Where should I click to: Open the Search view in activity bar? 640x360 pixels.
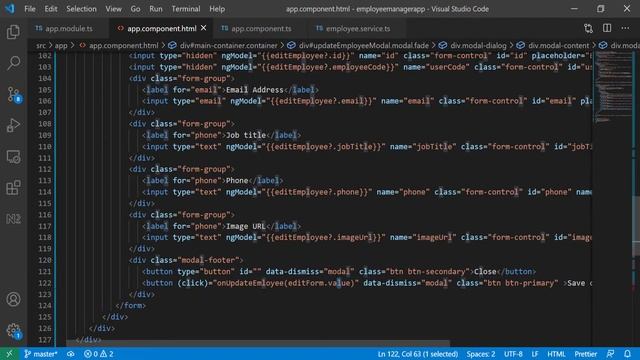[13, 63]
